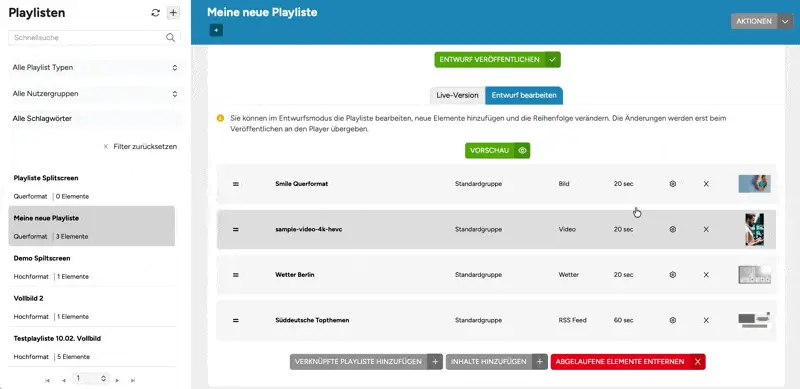
Task: Click Entwurf veröffentlichen button
Action: [x=497, y=60]
